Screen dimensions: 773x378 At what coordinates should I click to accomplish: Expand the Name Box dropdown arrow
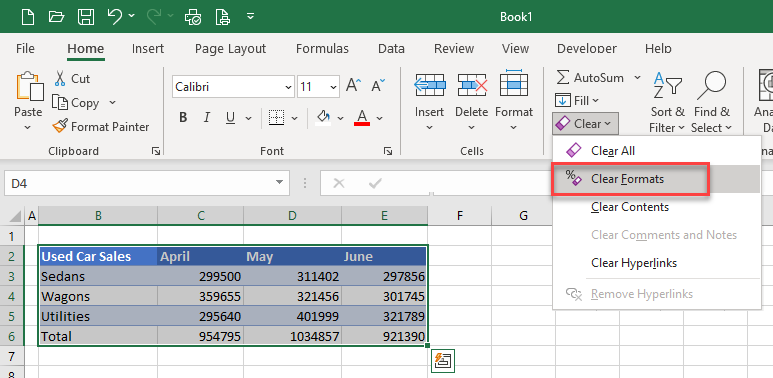coord(280,183)
